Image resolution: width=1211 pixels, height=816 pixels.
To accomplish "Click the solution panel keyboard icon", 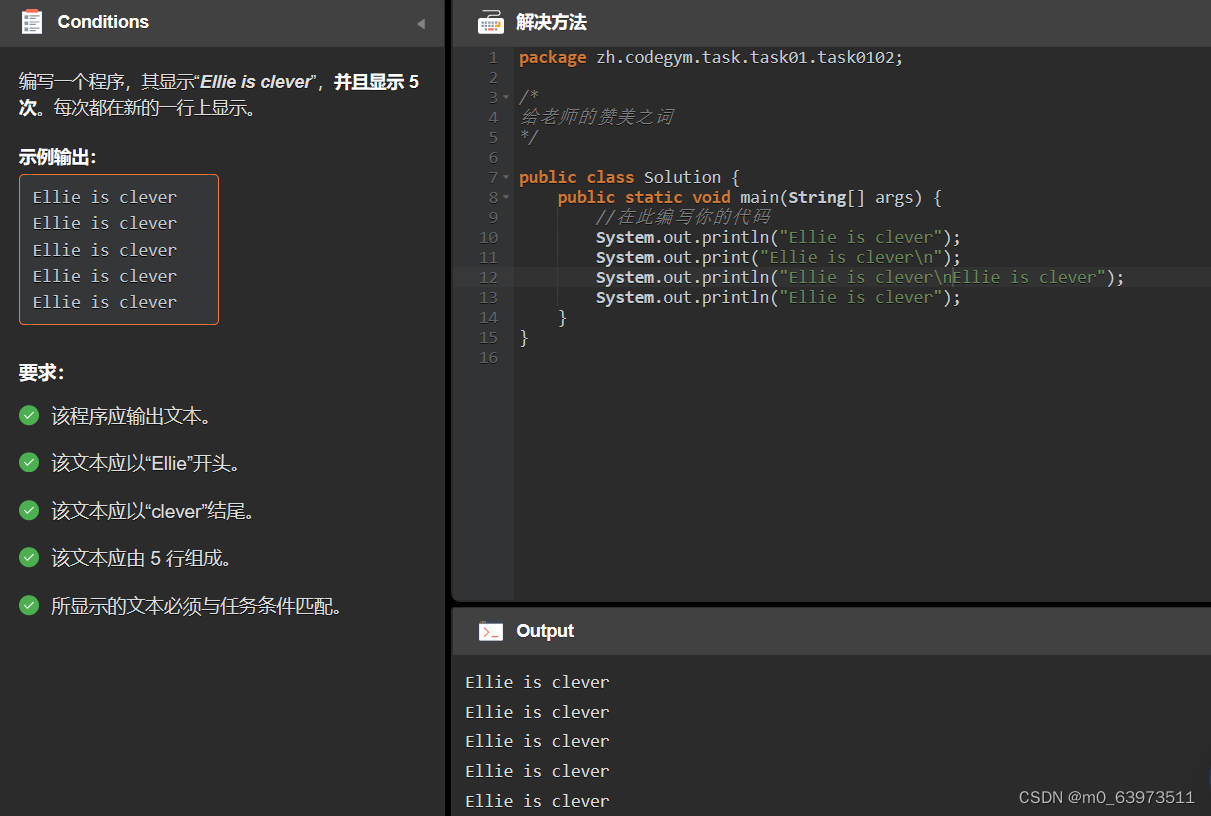I will tap(490, 22).
